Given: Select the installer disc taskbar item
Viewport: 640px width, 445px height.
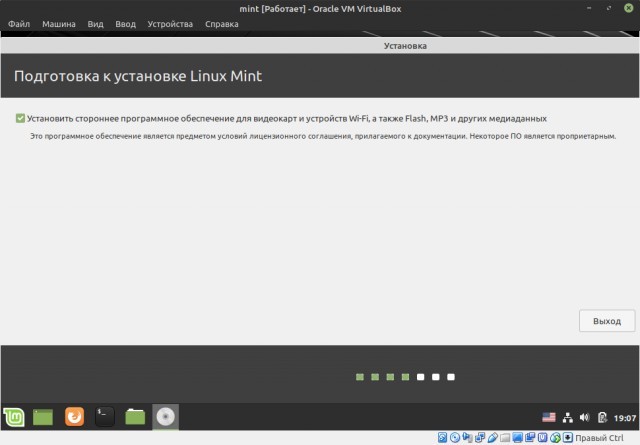Looking at the screenshot, I should point(165,417).
